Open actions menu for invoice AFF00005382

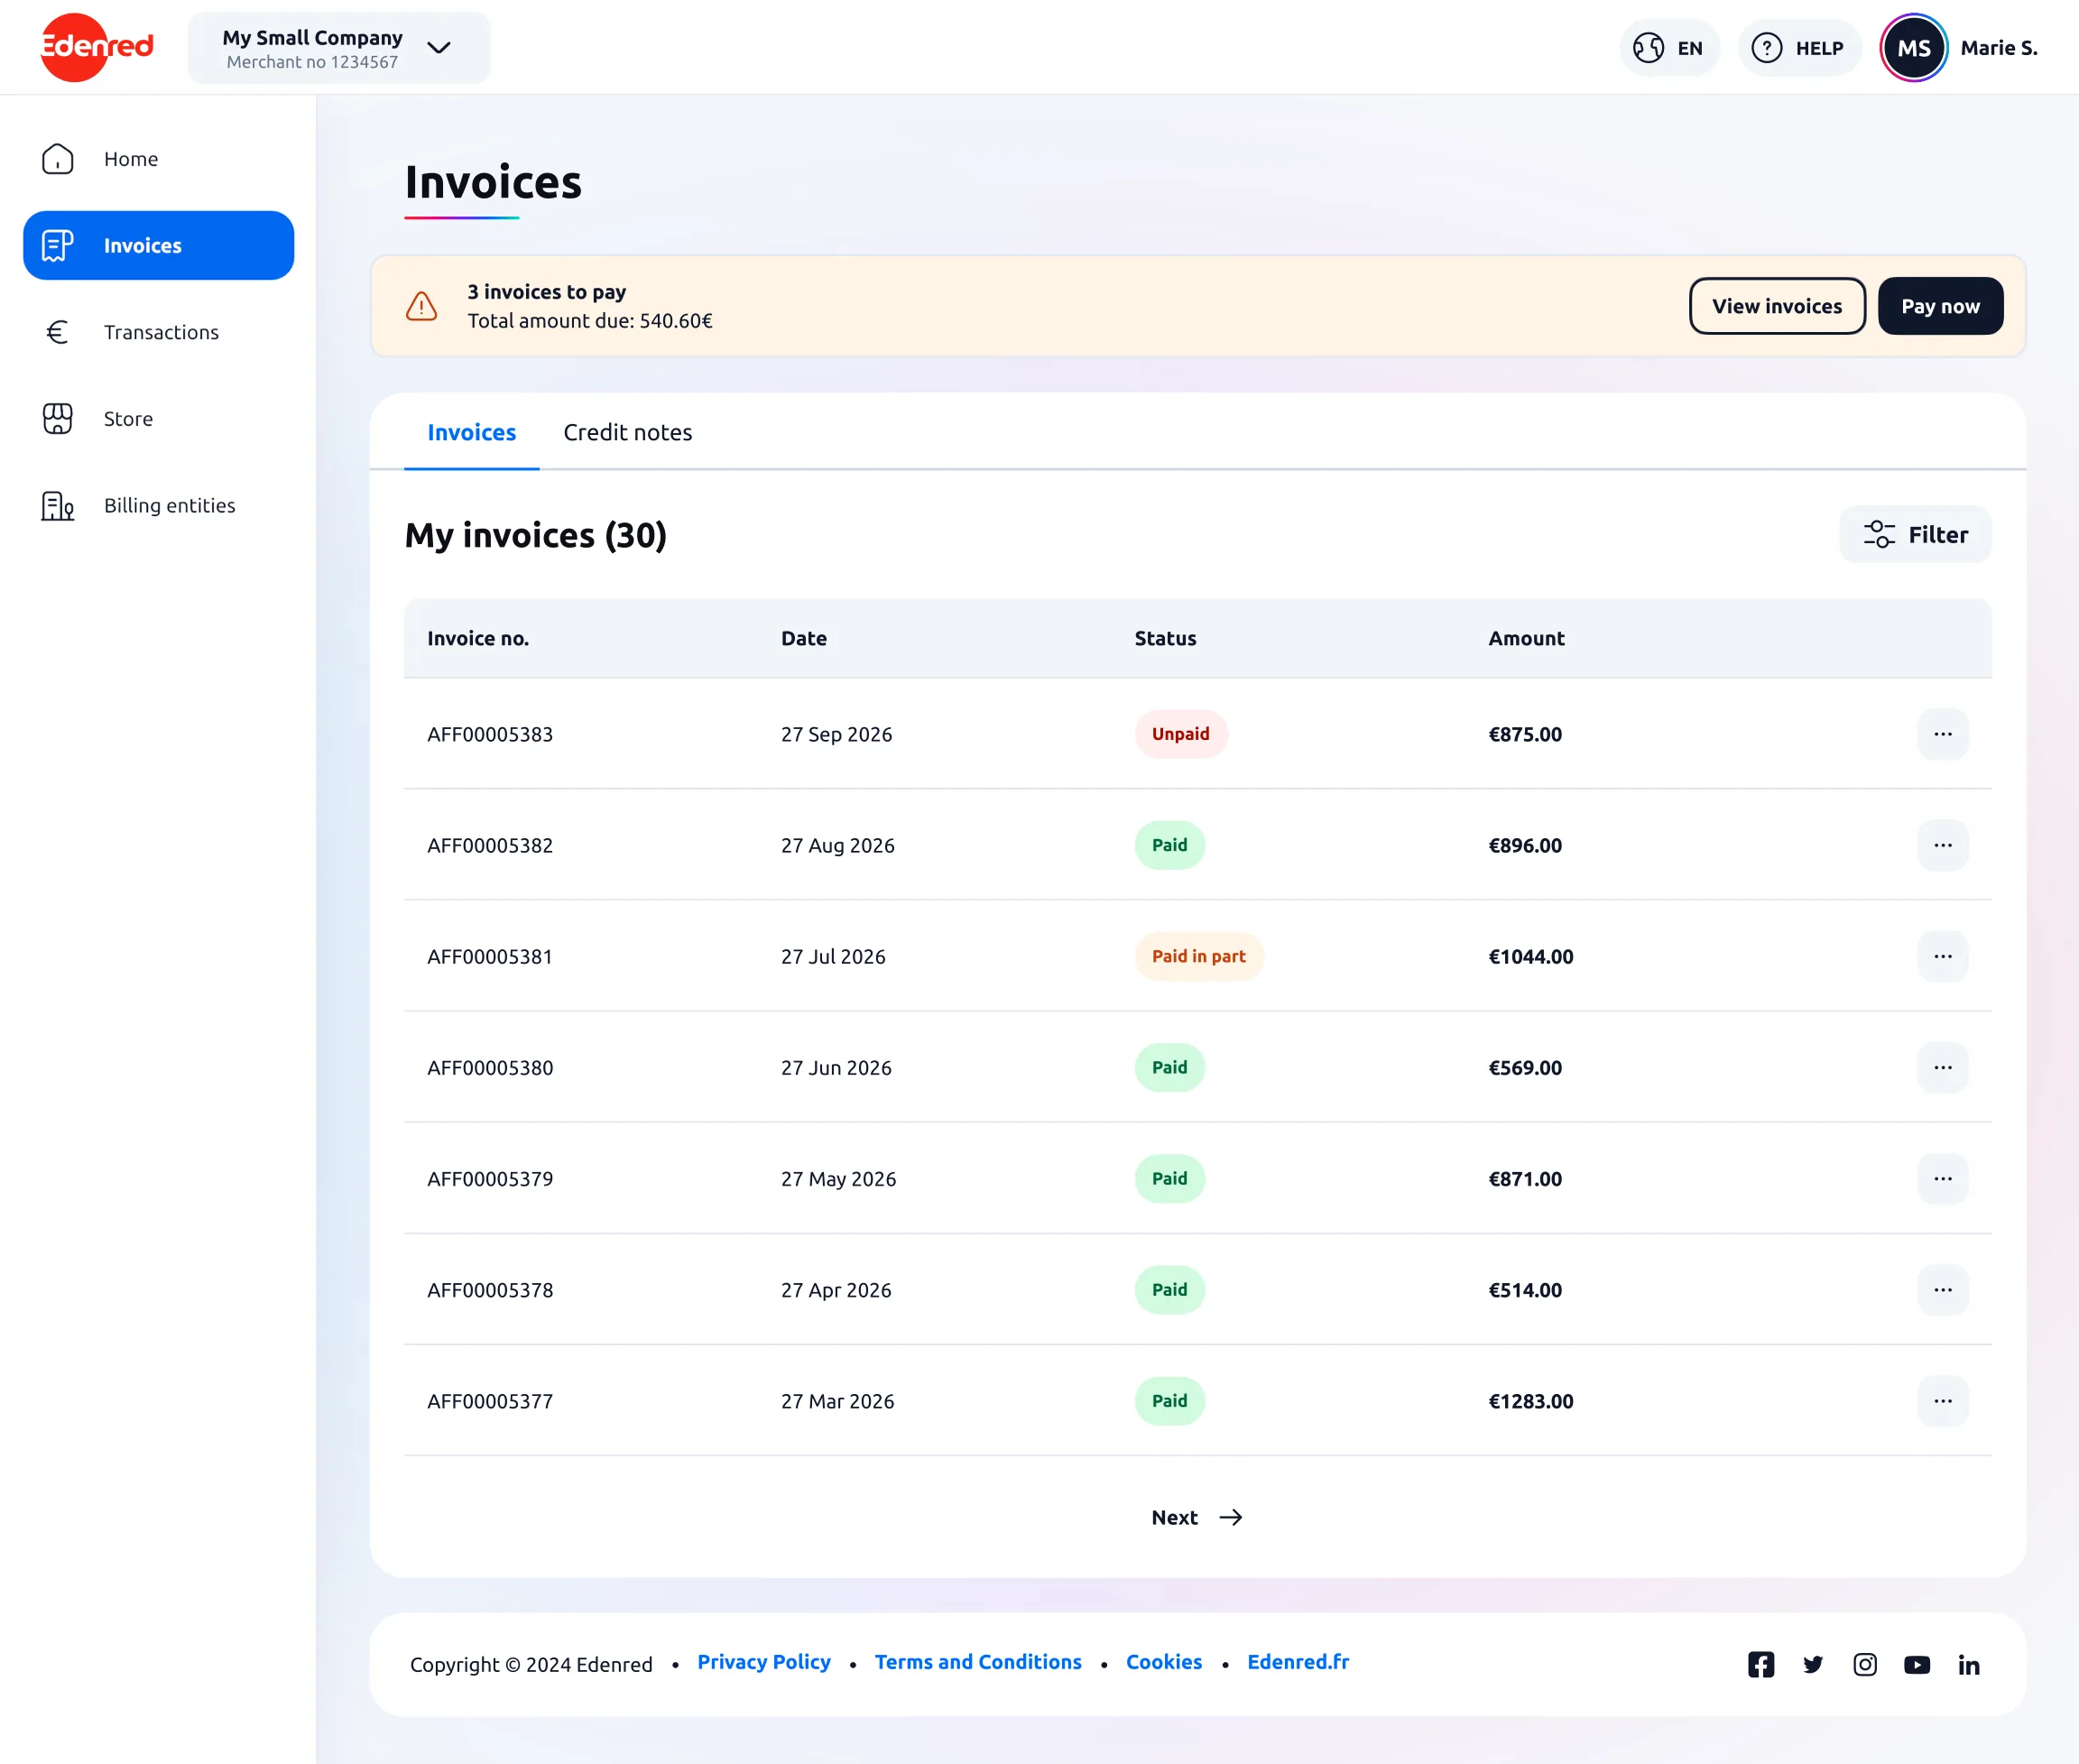(1943, 845)
